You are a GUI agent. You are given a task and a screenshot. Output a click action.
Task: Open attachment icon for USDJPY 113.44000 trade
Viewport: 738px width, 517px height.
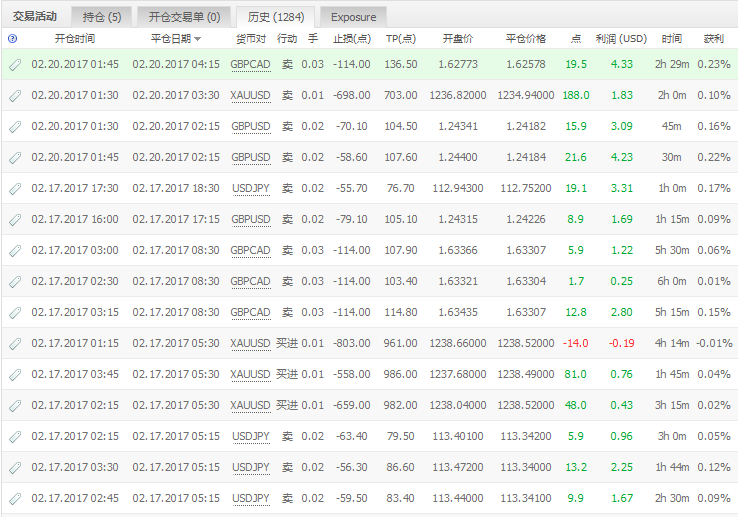[15, 499]
